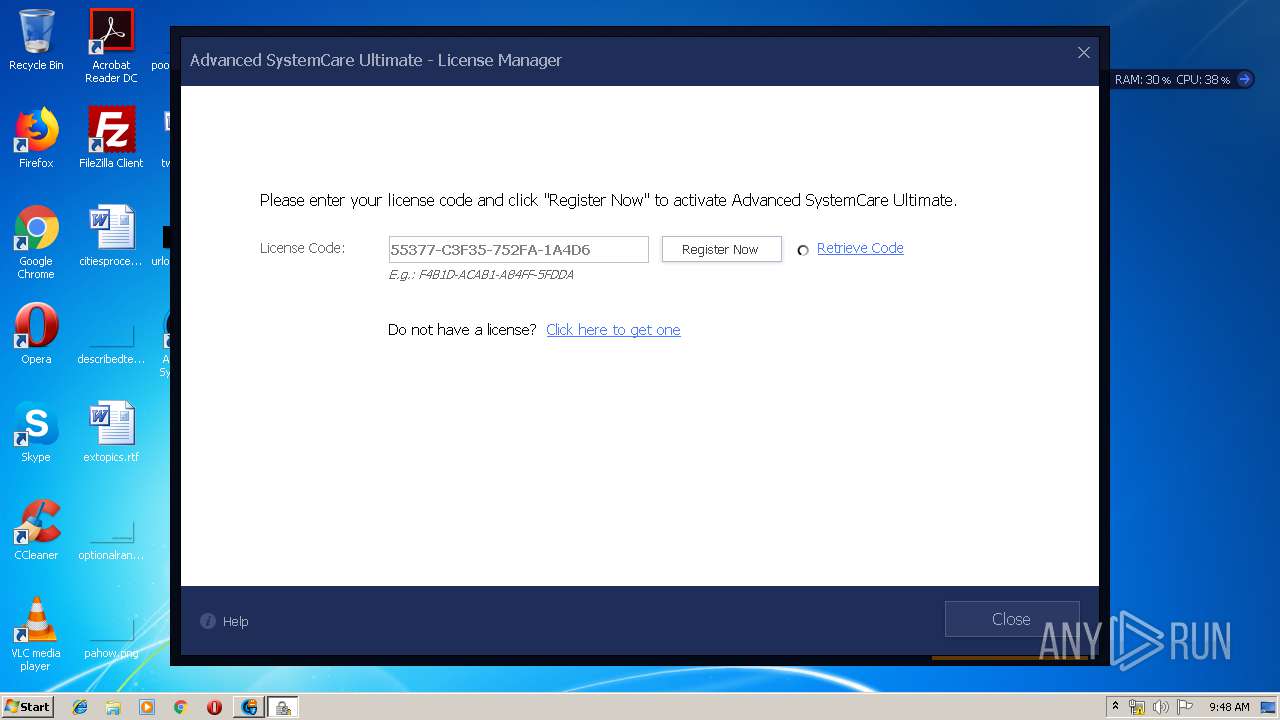The height and width of the screenshot is (720, 1280).
Task: Launch Firefox from the desktop
Action: (36, 138)
